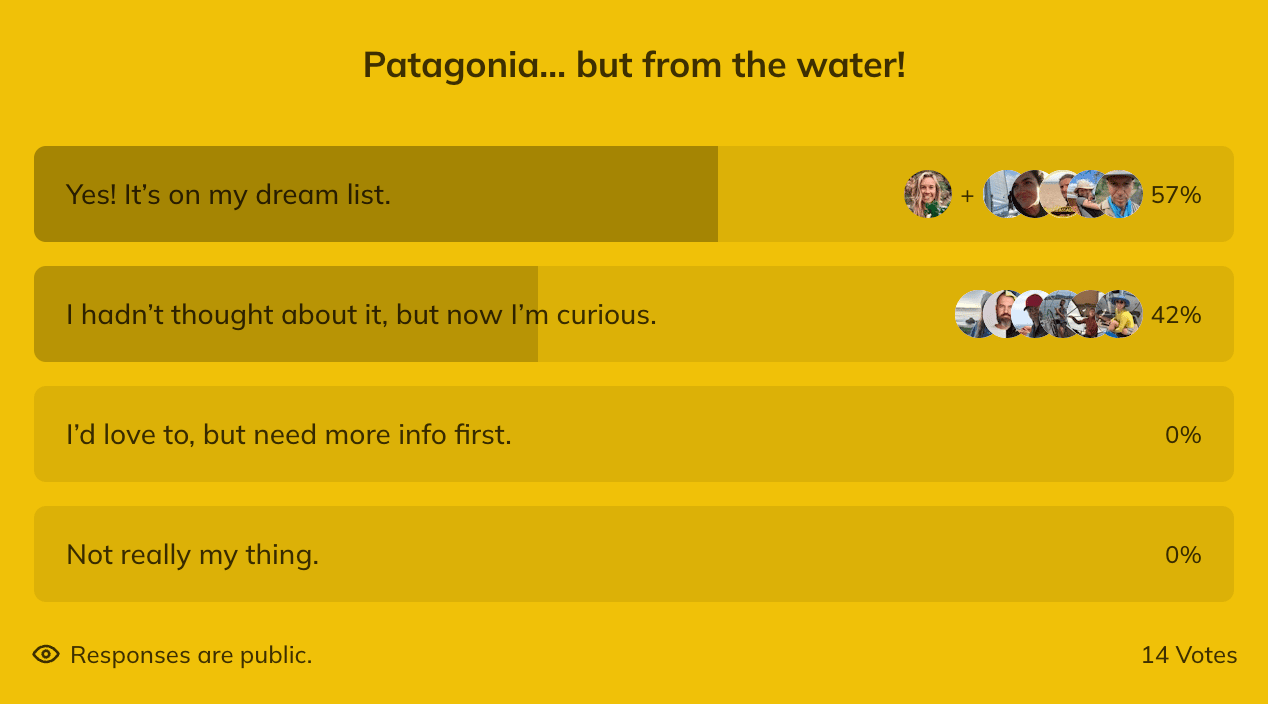
Task: Click the standalone avatar left of the plus sign
Action: (x=928, y=194)
